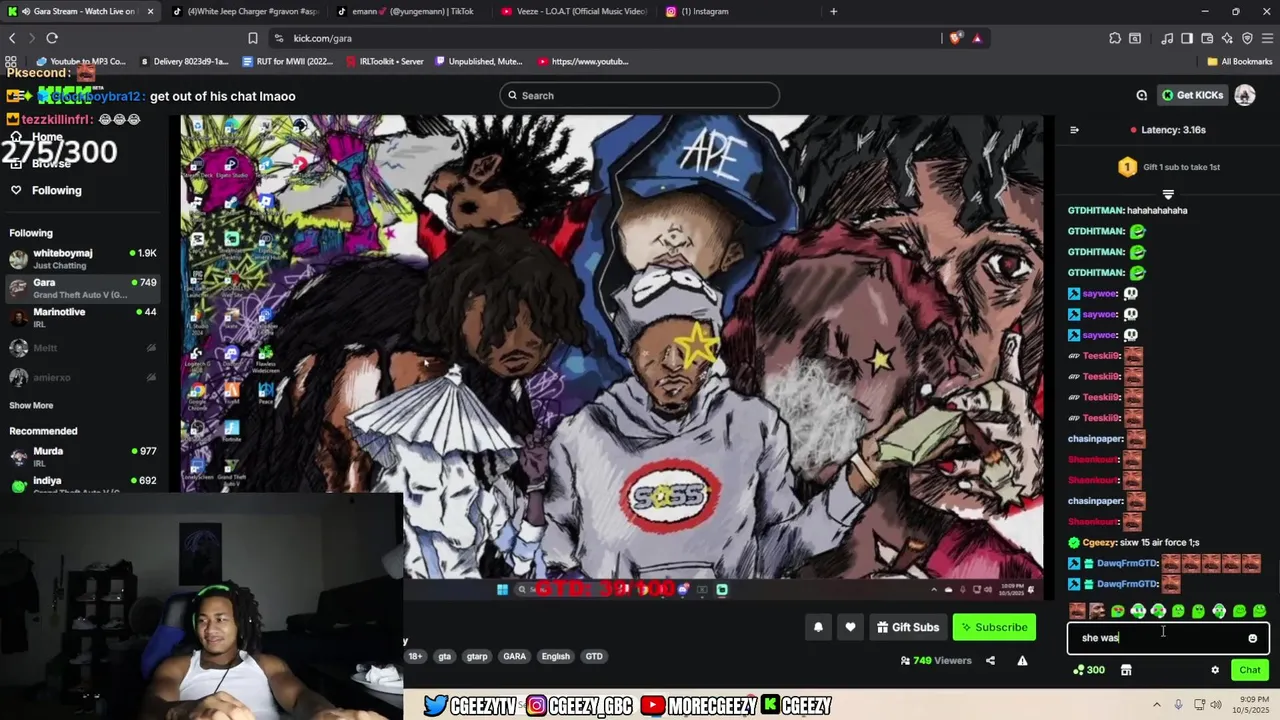Send message with green Chat button

tap(1250, 670)
